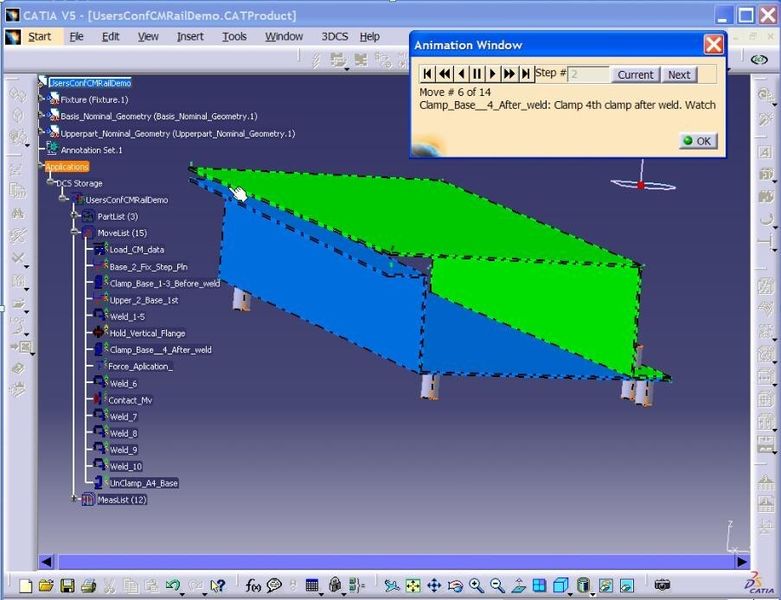This screenshot has width=781, height=600.
Task: Select the Hold_Vertical_Flange move
Action: click(147, 333)
